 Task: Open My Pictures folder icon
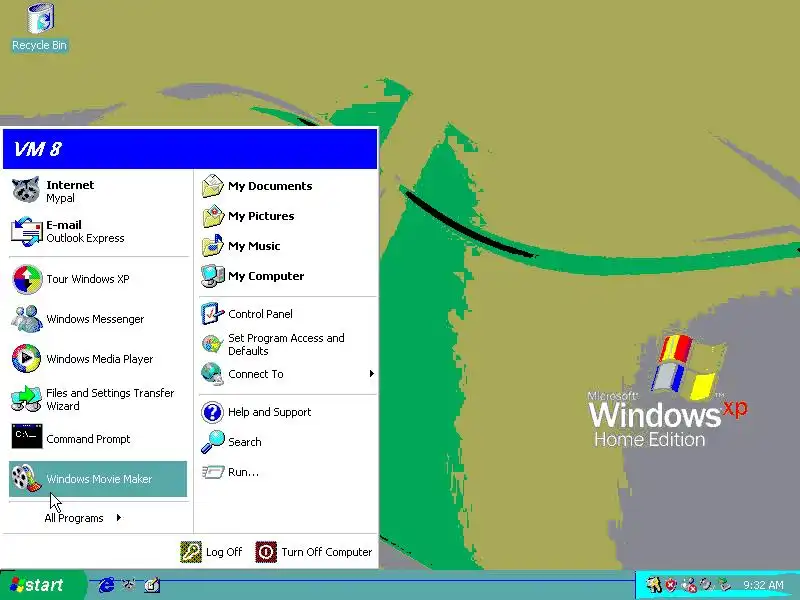213,216
